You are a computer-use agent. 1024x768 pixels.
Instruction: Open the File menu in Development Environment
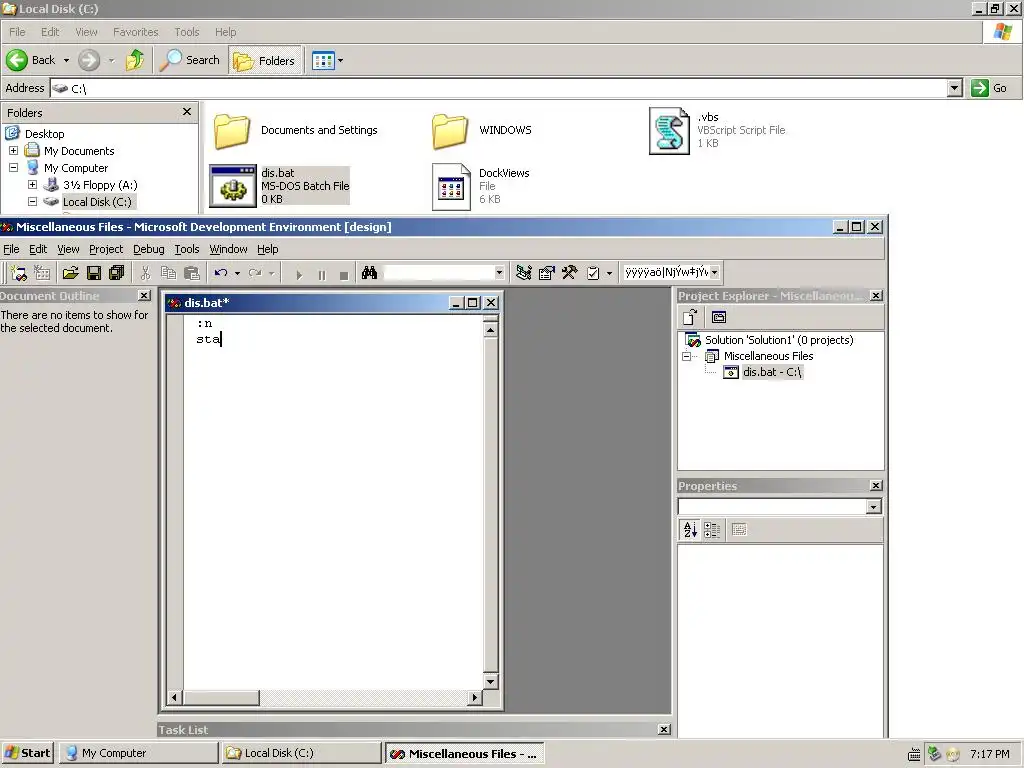(11, 249)
